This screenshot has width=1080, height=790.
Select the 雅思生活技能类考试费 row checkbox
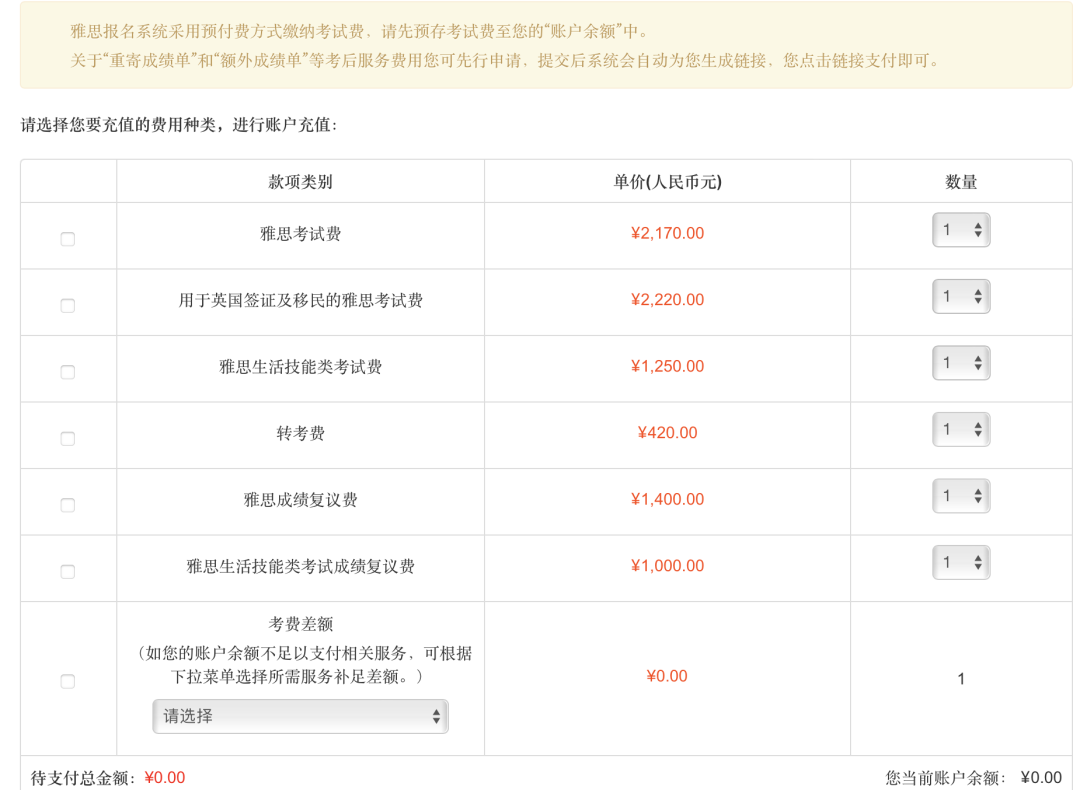68,372
